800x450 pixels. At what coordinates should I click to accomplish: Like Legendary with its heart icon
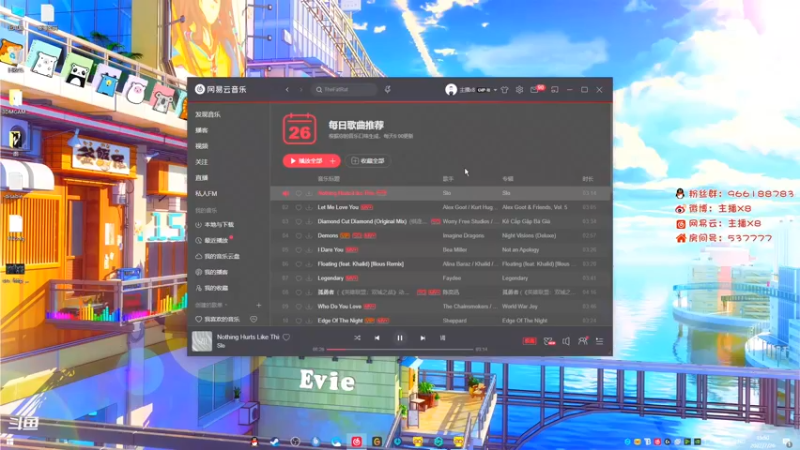tap(298, 279)
